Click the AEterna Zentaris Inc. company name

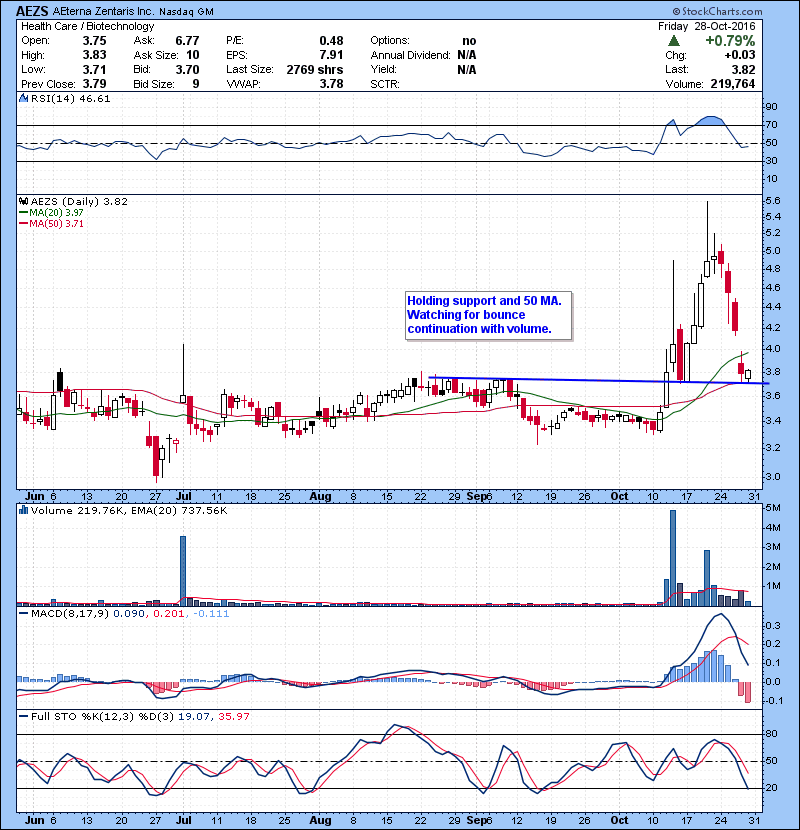(x=104, y=11)
